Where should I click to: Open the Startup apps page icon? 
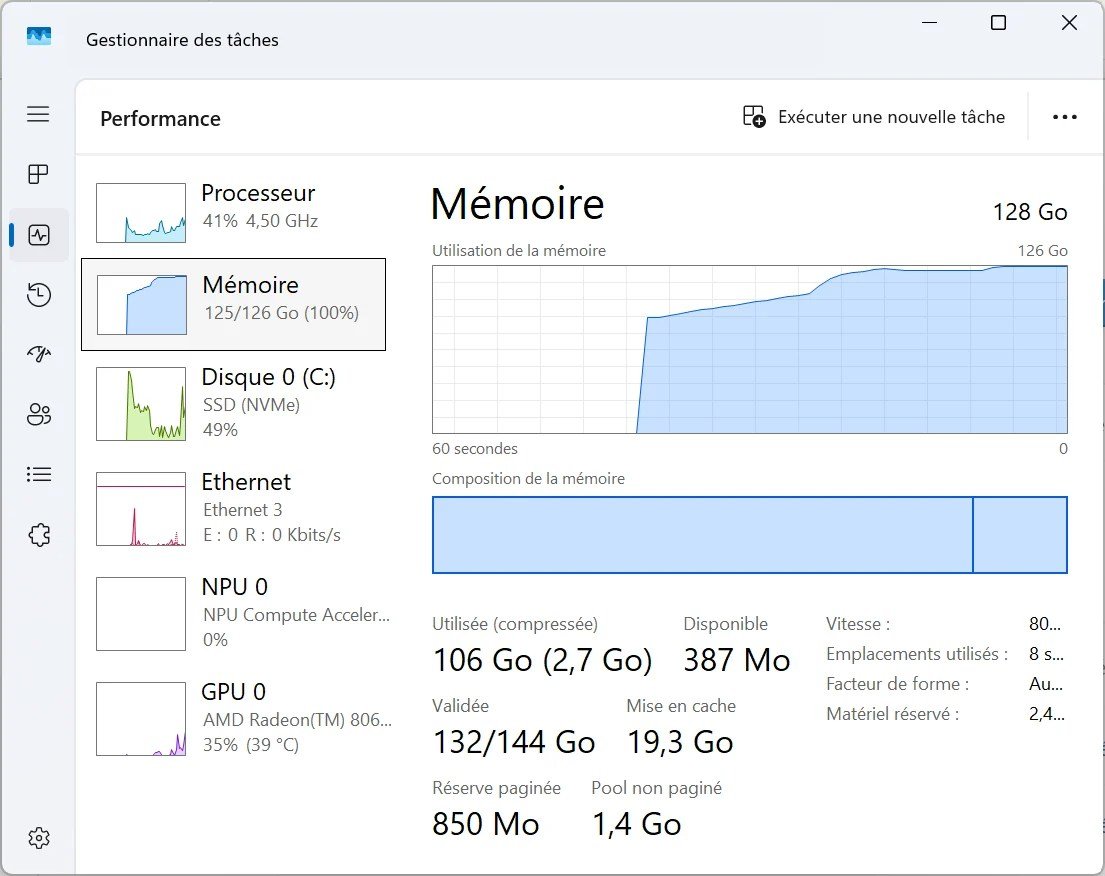tap(39, 354)
